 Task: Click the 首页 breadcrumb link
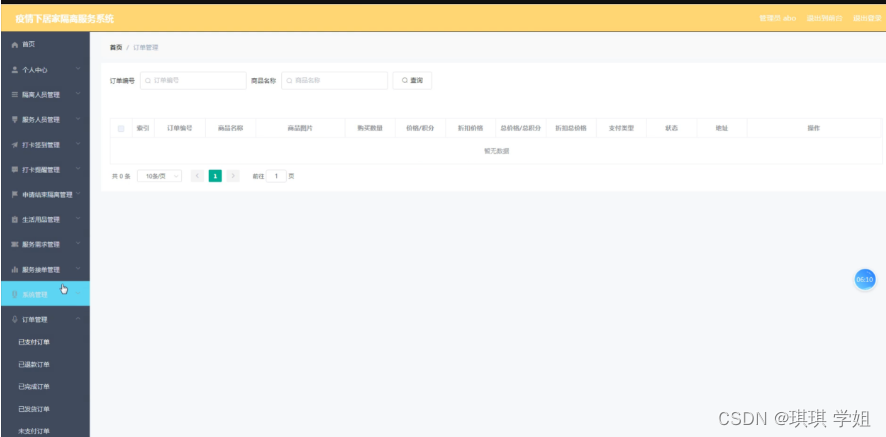116,47
